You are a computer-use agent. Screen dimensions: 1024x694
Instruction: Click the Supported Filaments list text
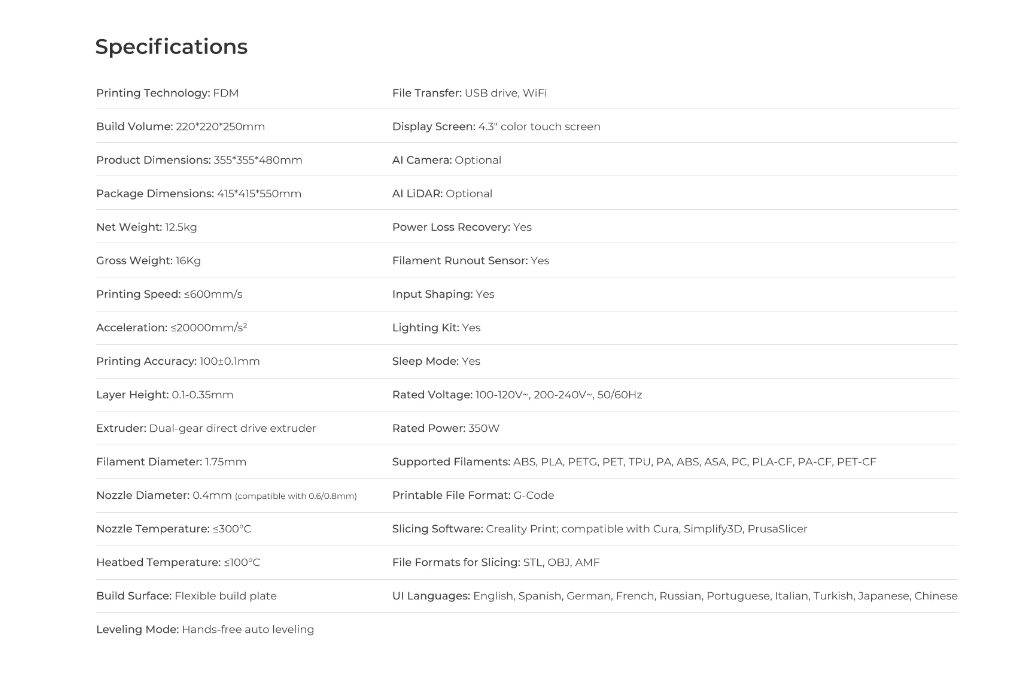coord(634,462)
